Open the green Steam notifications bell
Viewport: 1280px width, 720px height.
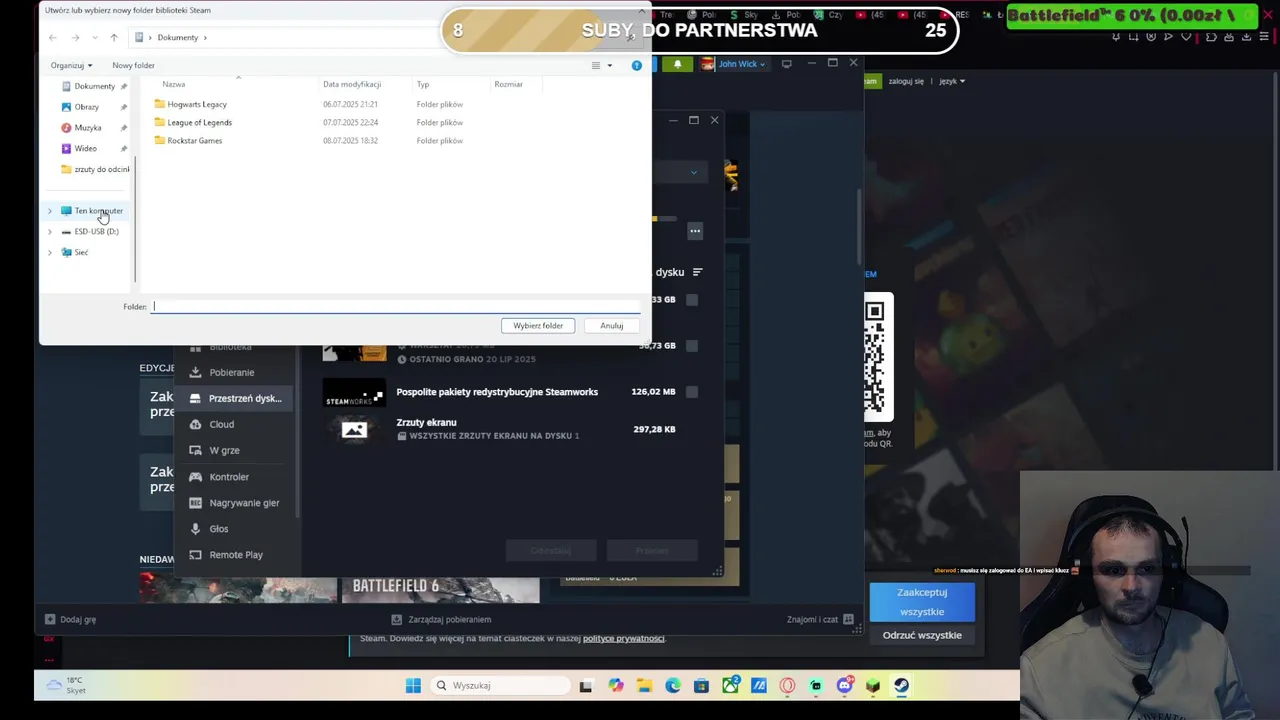[677, 64]
